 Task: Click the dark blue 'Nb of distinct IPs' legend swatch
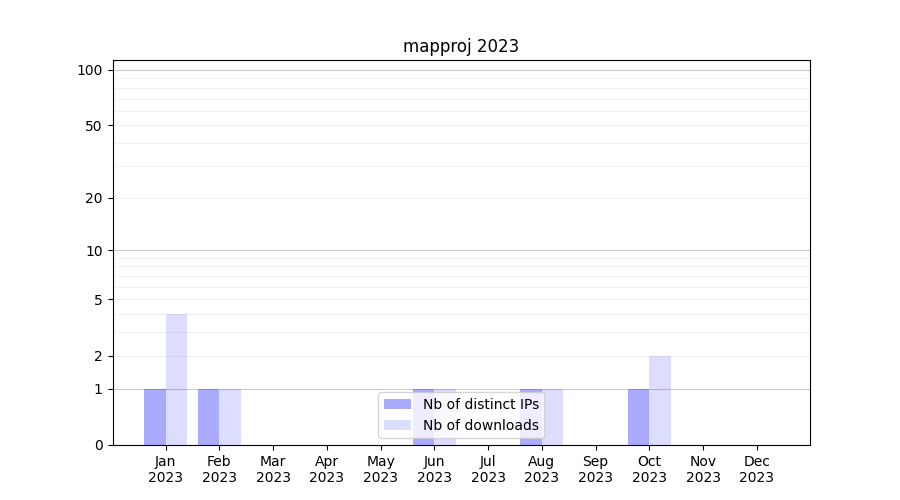coord(397,404)
